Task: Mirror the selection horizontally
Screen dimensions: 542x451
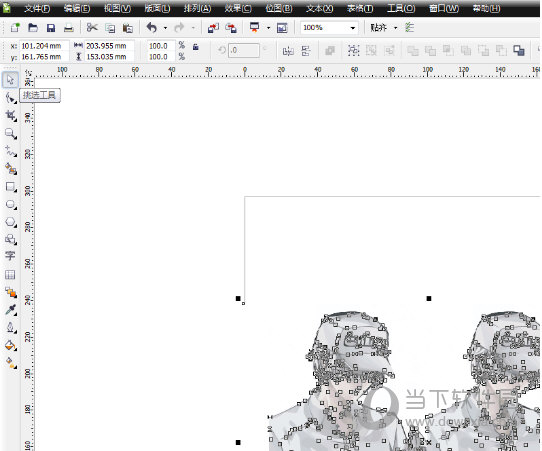Action: 288,51
